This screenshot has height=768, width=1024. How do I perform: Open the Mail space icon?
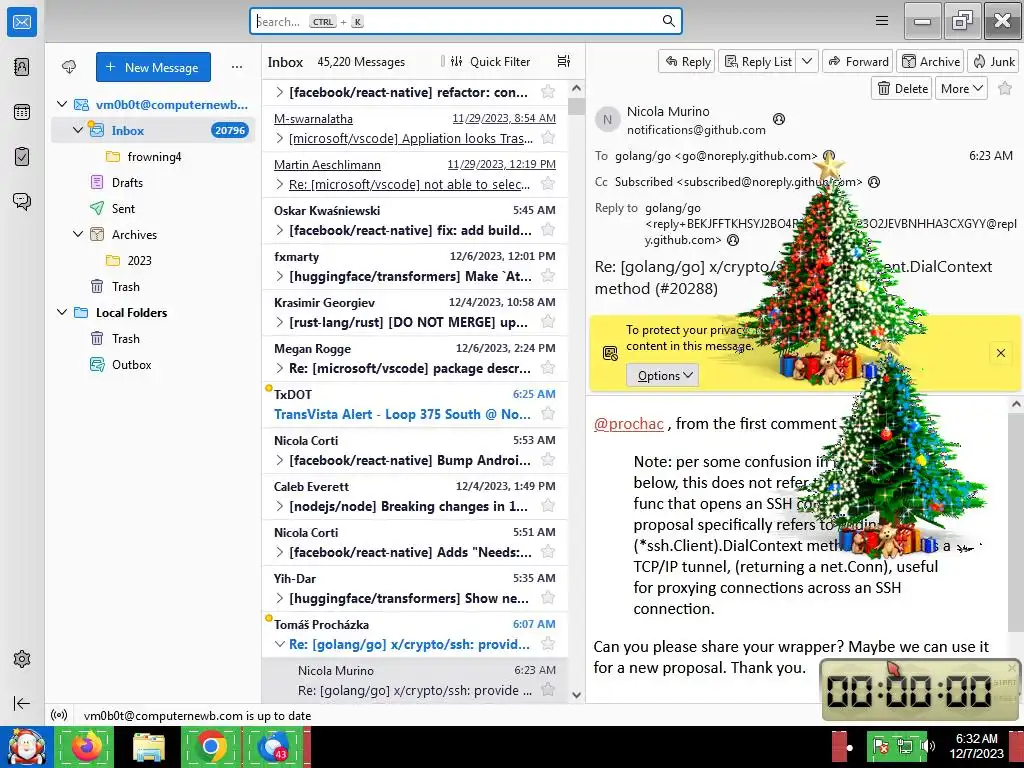(x=22, y=22)
